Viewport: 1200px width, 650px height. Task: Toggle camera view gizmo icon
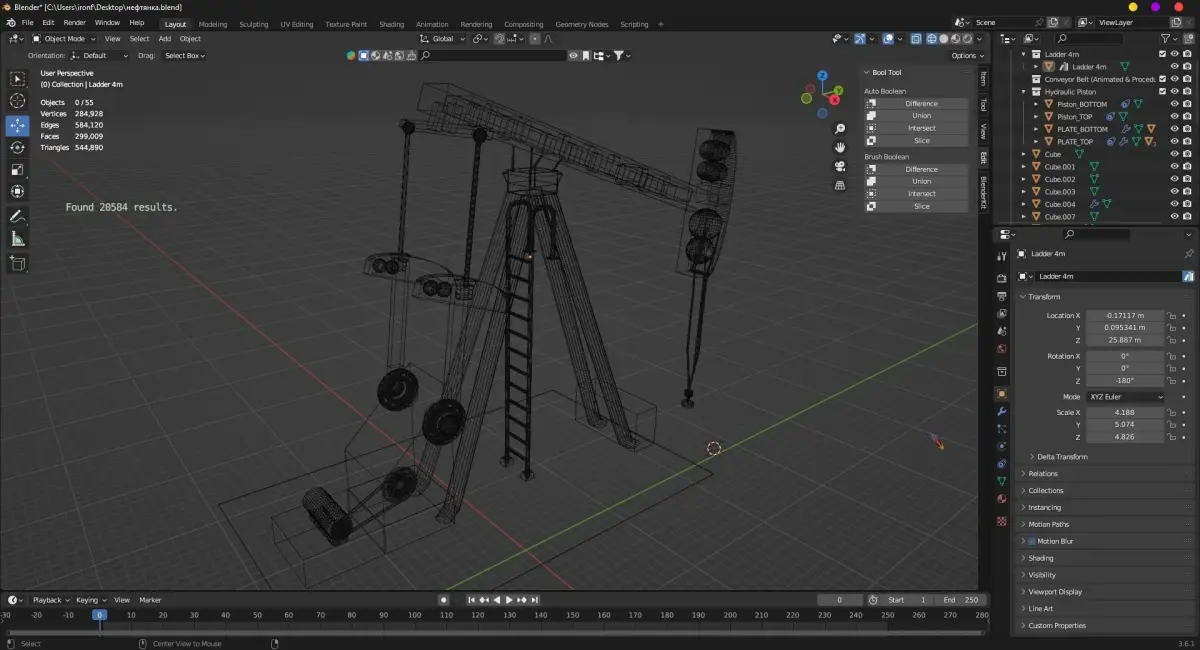pyautogui.click(x=840, y=166)
